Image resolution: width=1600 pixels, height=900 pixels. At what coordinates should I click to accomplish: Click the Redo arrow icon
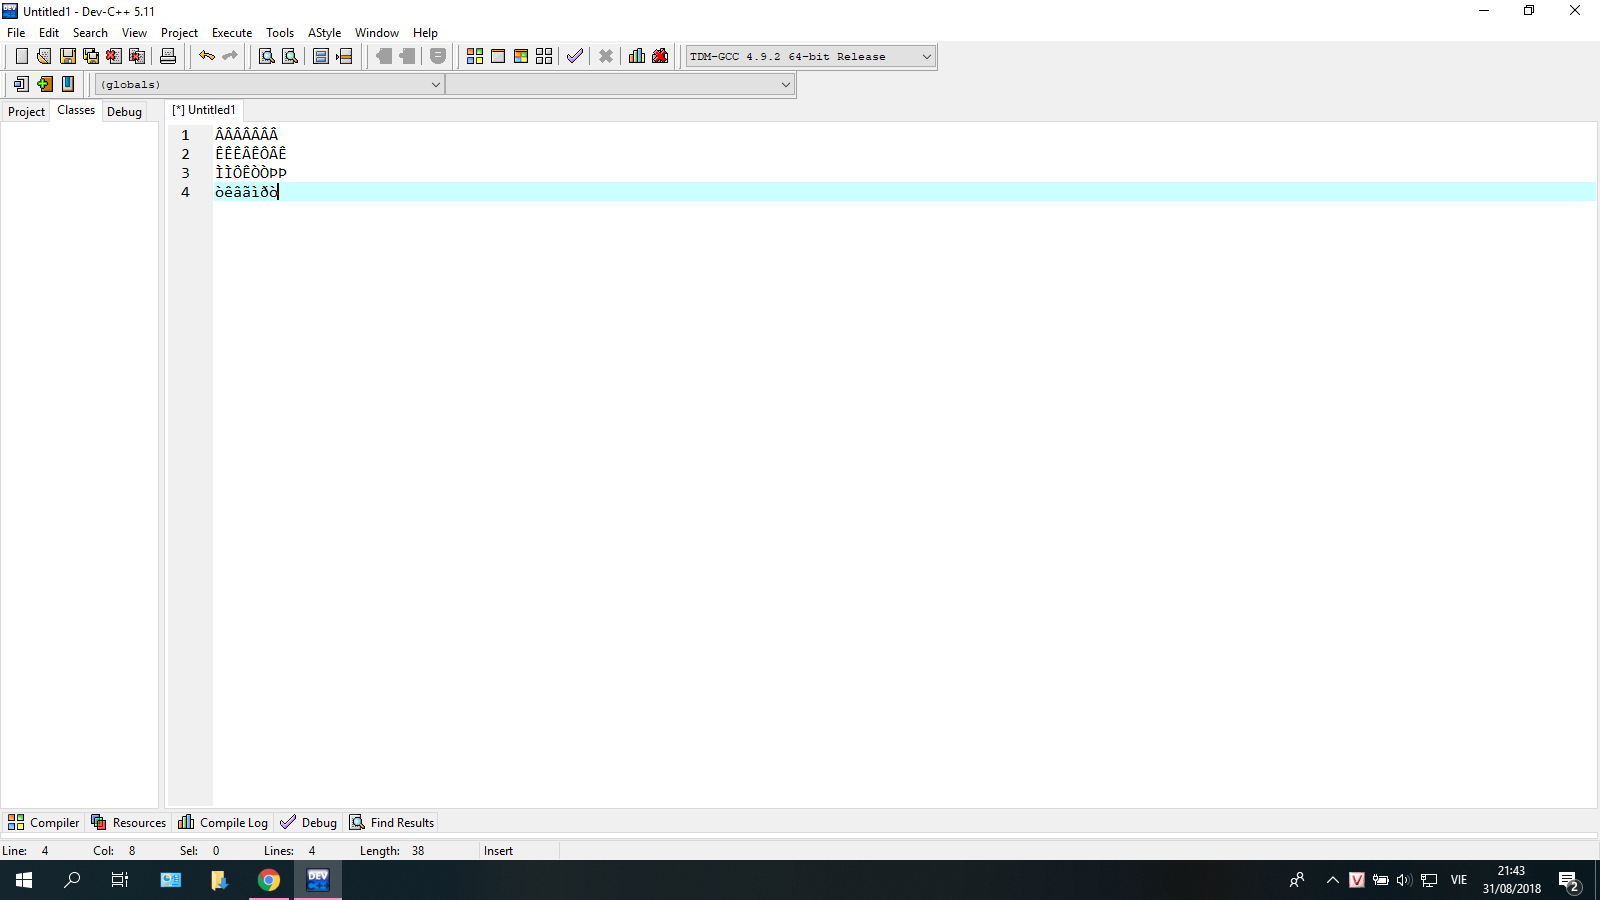click(230, 56)
